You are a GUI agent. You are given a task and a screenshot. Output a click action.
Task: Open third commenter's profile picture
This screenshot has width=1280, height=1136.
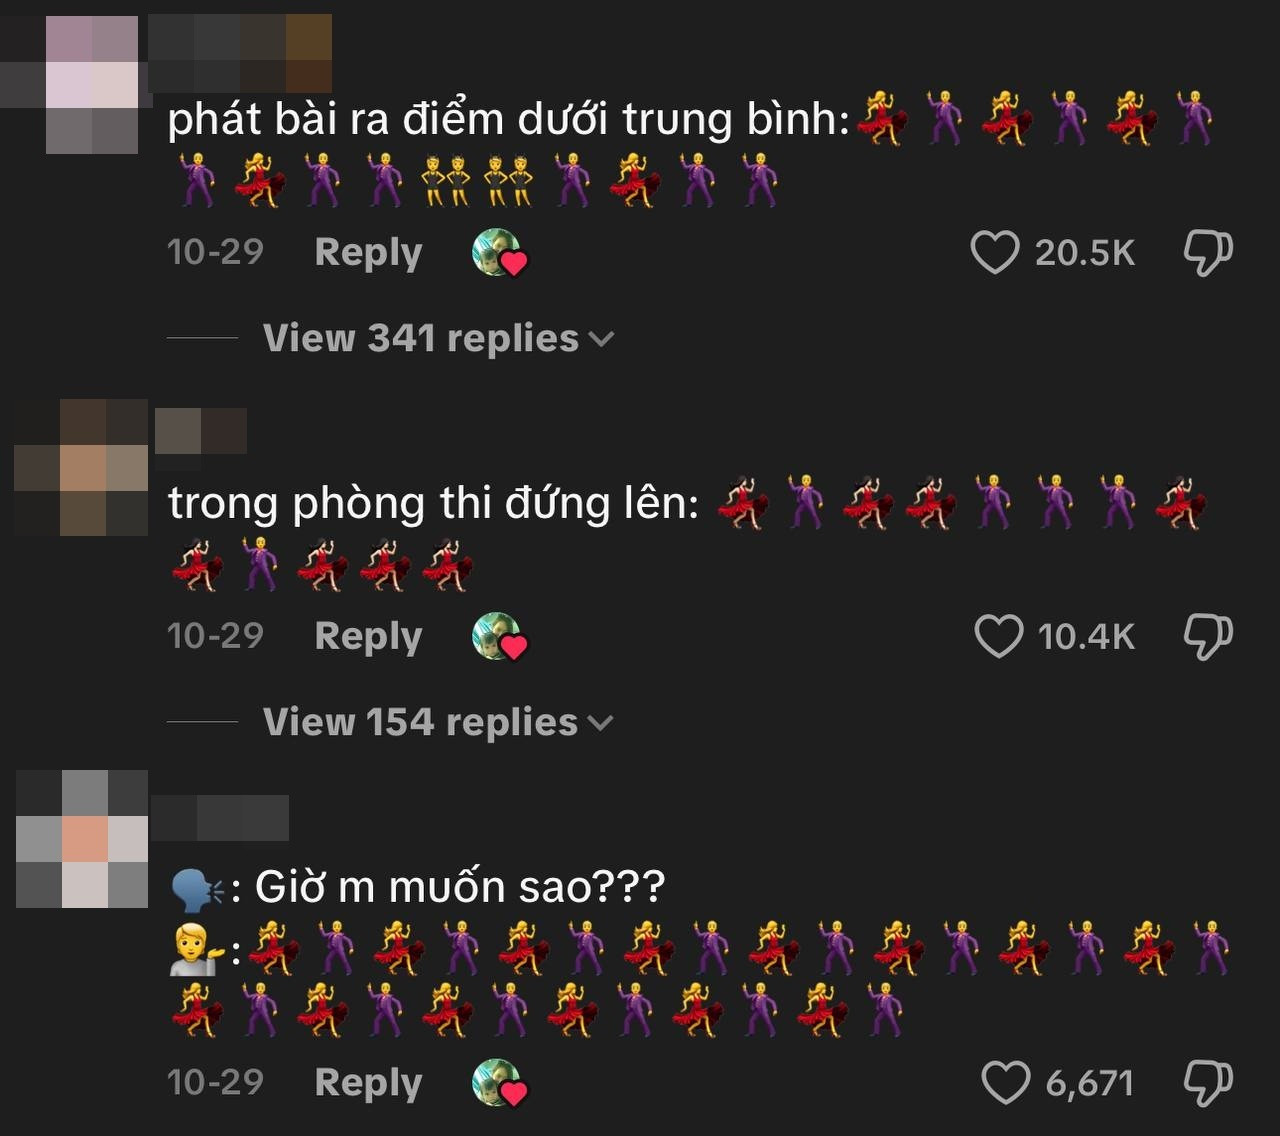click(x=82, y=839)
